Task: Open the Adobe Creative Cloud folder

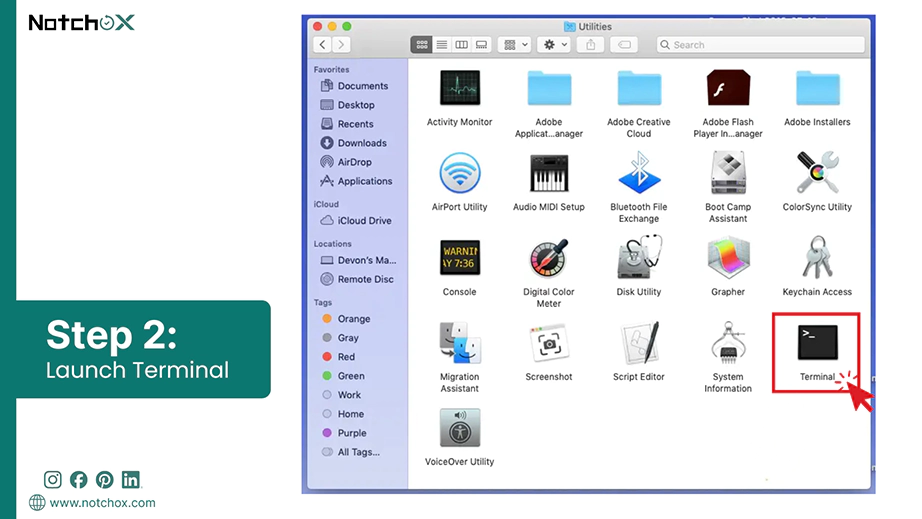Action: (x=639, y=89)
